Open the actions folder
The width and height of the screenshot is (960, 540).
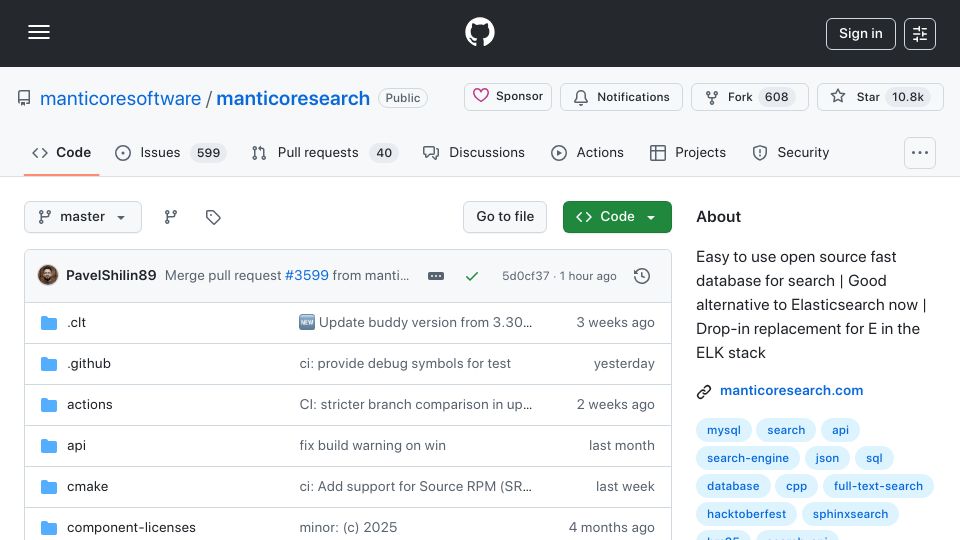click(x=89, y=405)
